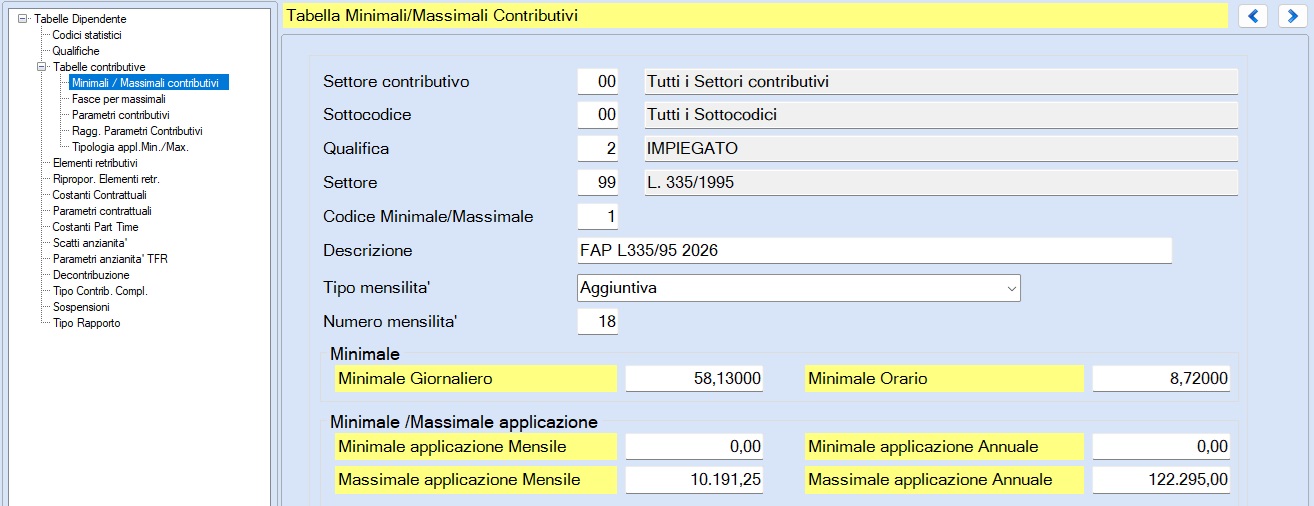This screenshot has width=1314, height=506.
Task: Select Codici statistici in the tree
Action: [87, 35]
